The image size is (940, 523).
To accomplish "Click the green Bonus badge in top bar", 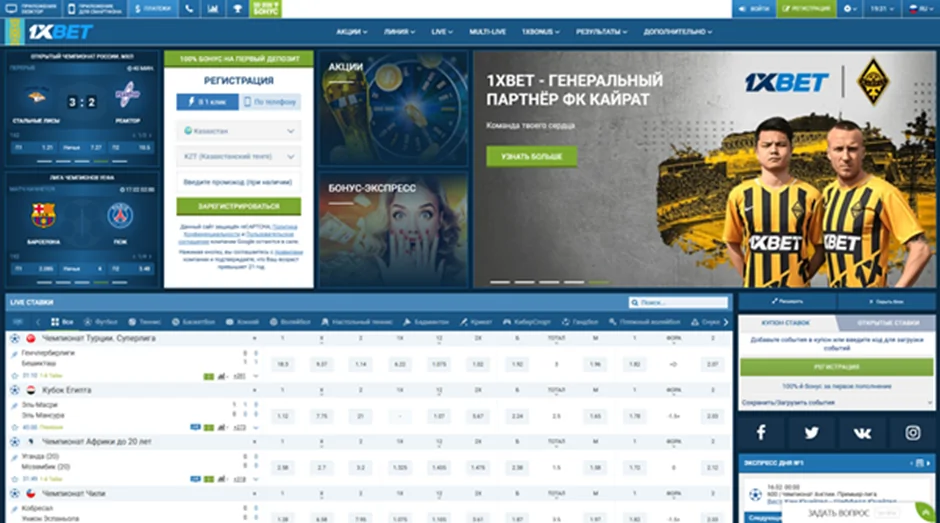I will 266,8.
